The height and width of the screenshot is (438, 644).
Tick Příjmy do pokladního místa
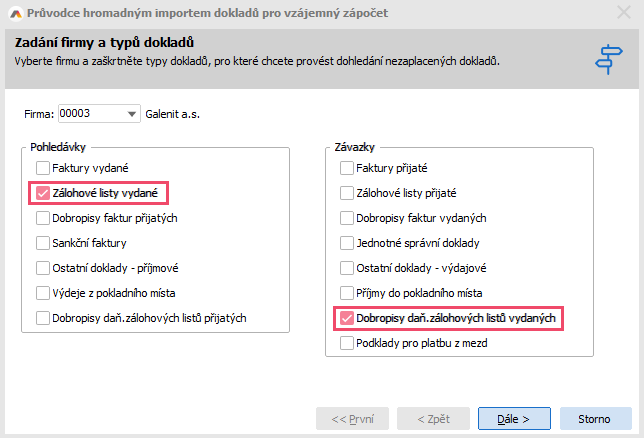(347, 293)
